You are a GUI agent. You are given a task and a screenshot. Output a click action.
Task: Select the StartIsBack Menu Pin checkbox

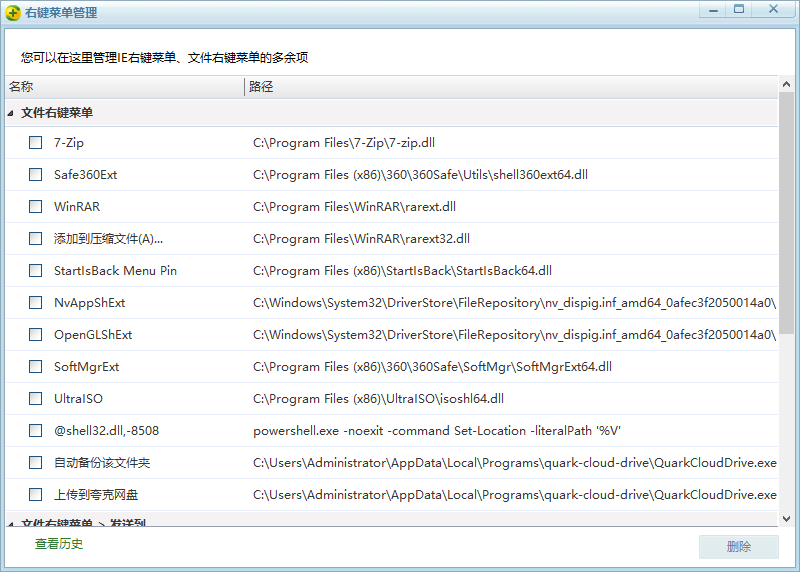click(x=36, y=270)
